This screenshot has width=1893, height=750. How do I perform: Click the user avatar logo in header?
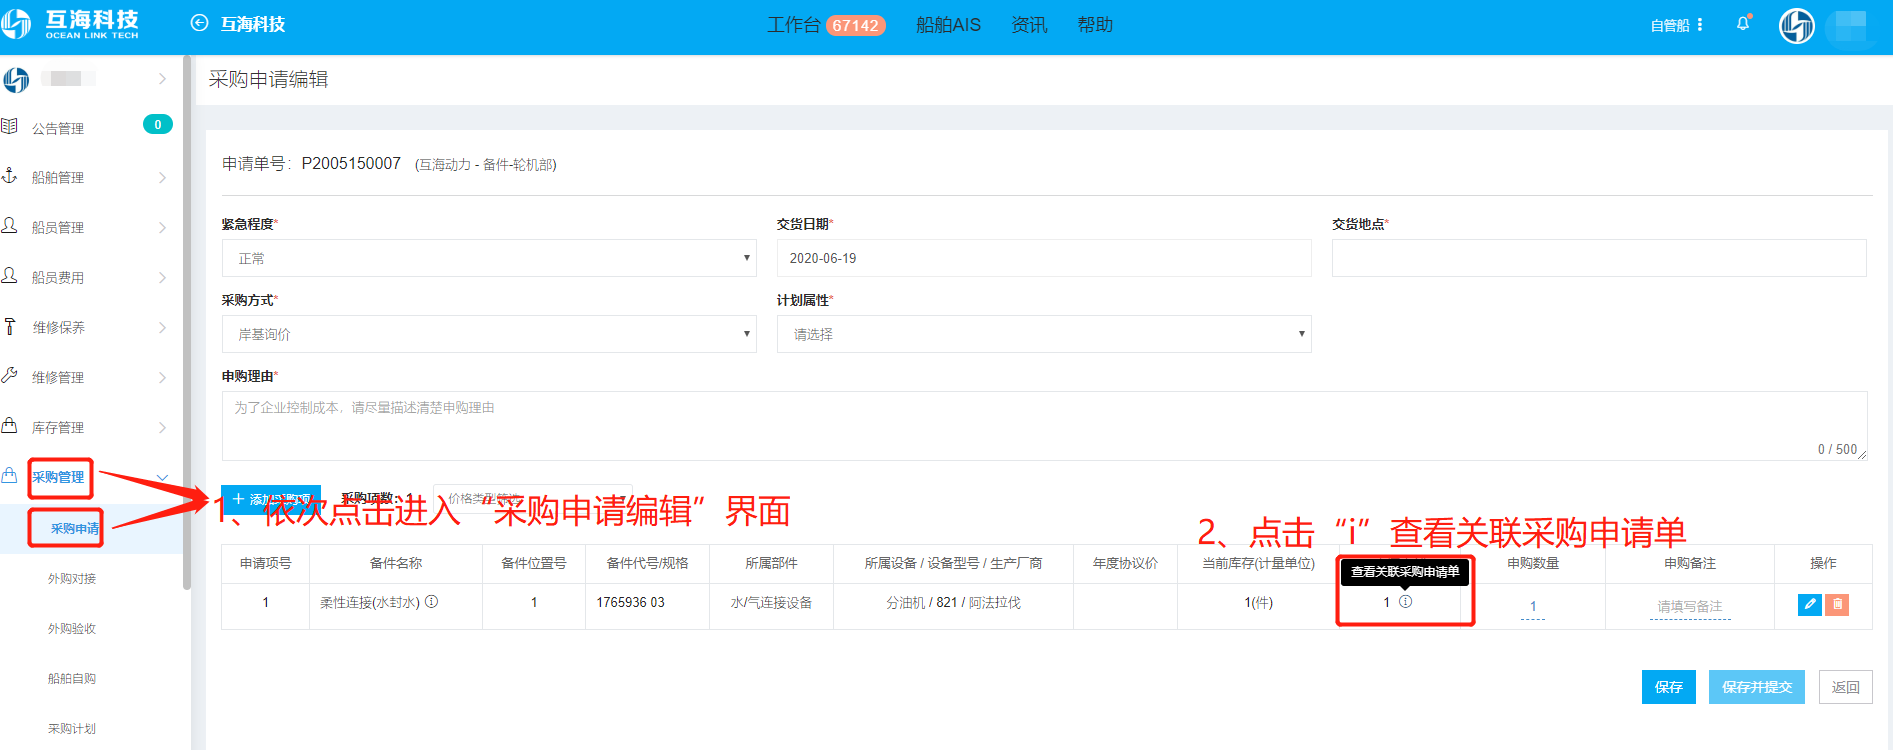pyautogui.click(x=1797, y=25)
